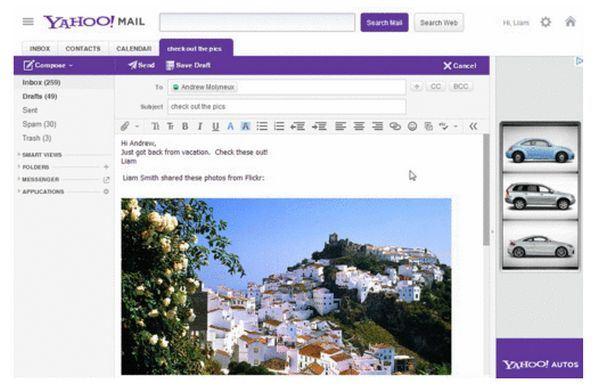Toggle italic formatting

click(x=200, y=126)
